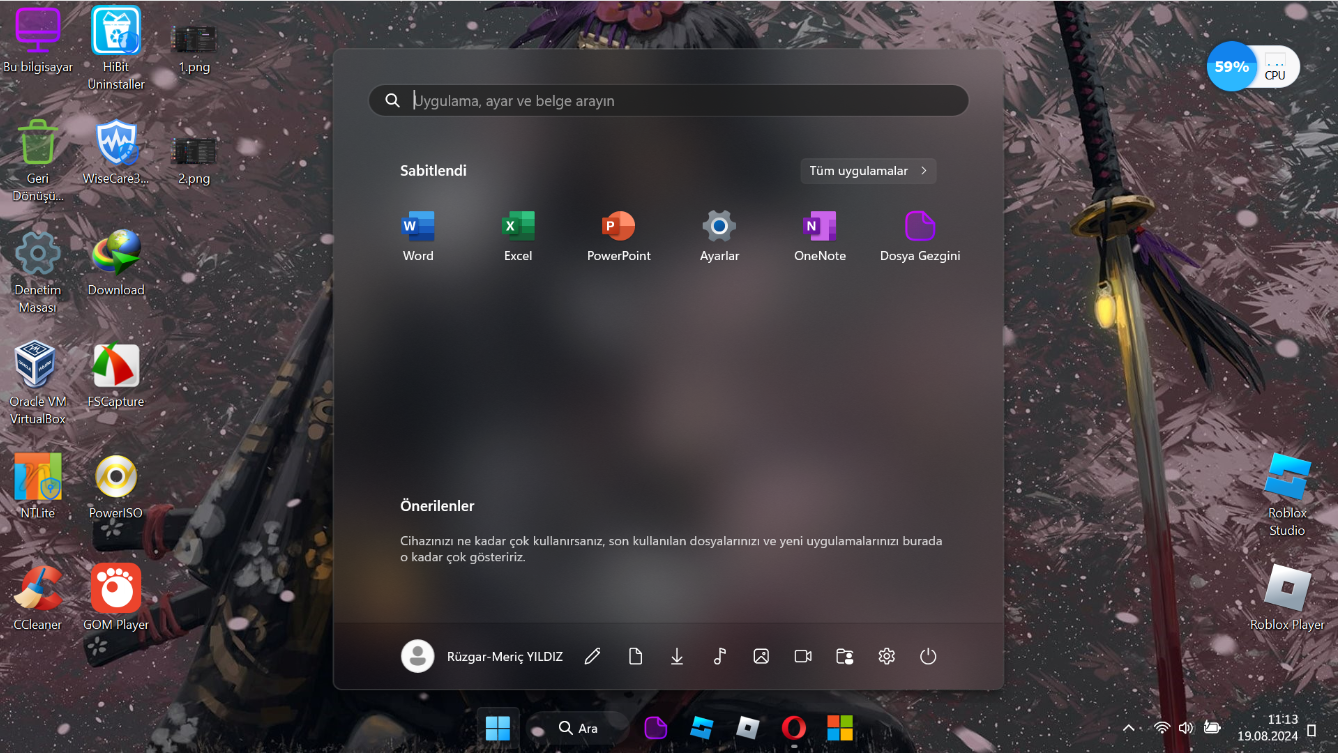Open the Music folder icon in Start footer
Viewport: 1338px width, 753px height.
coord(719,656)
